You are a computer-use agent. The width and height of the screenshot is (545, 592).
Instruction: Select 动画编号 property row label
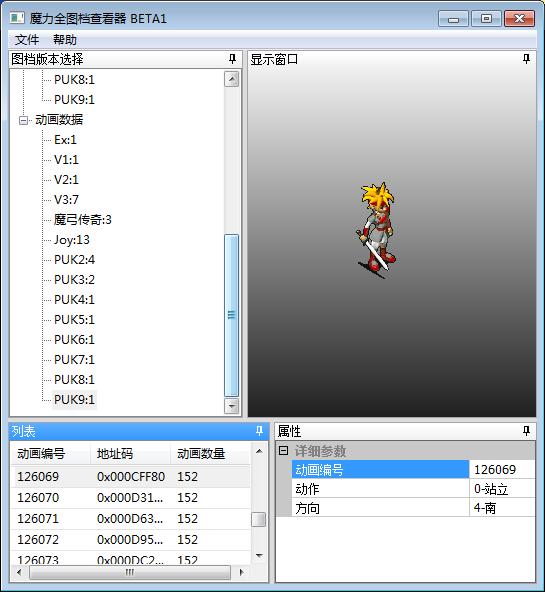[x=380, y=470]
